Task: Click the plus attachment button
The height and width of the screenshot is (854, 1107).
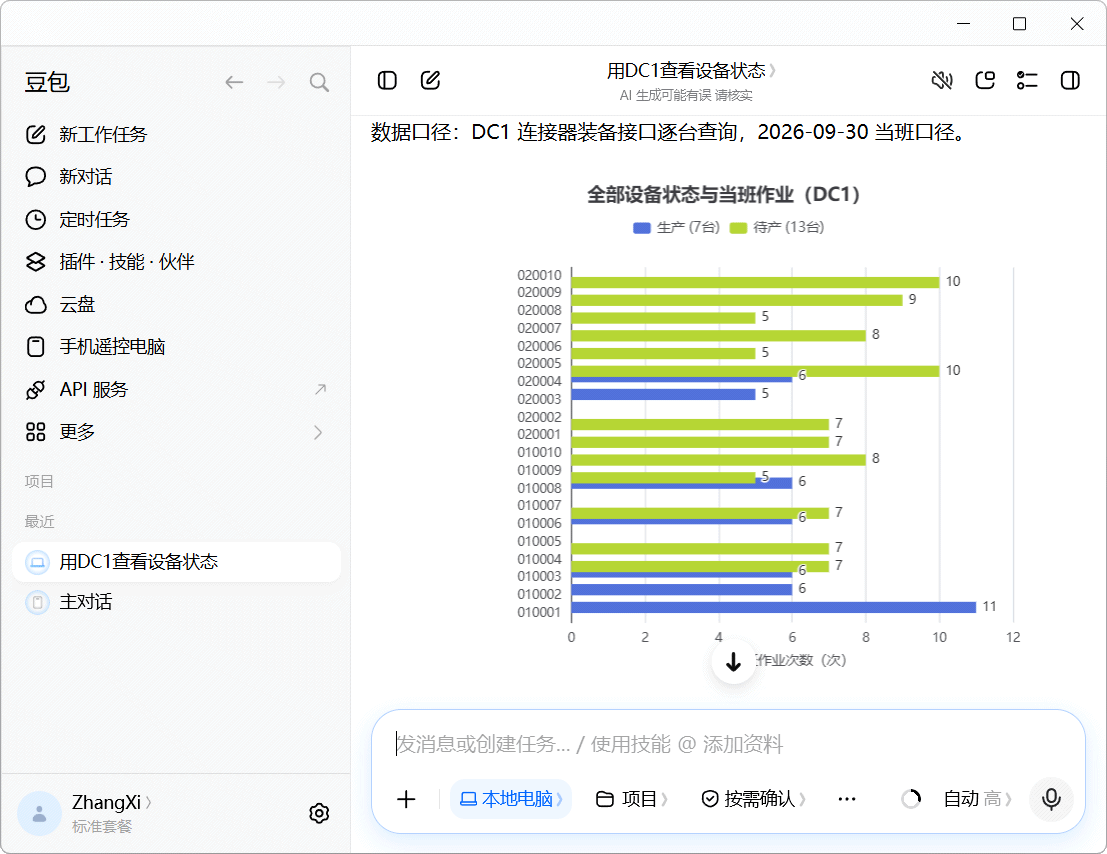Action: point(406,799)
